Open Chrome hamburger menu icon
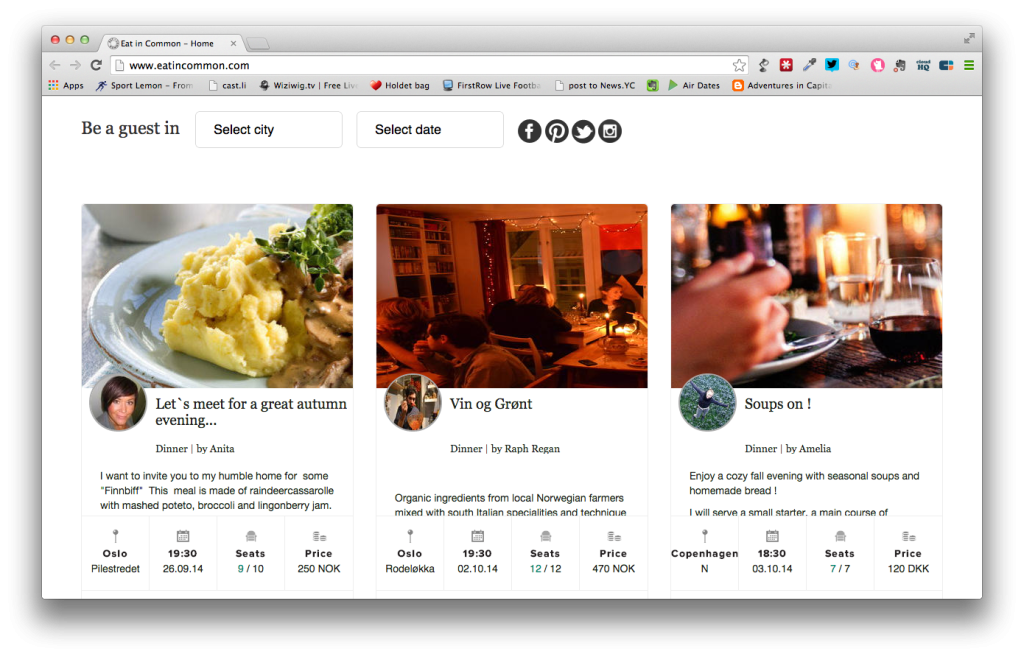This screenshot has height=657, width=1024. pos(969,65)
